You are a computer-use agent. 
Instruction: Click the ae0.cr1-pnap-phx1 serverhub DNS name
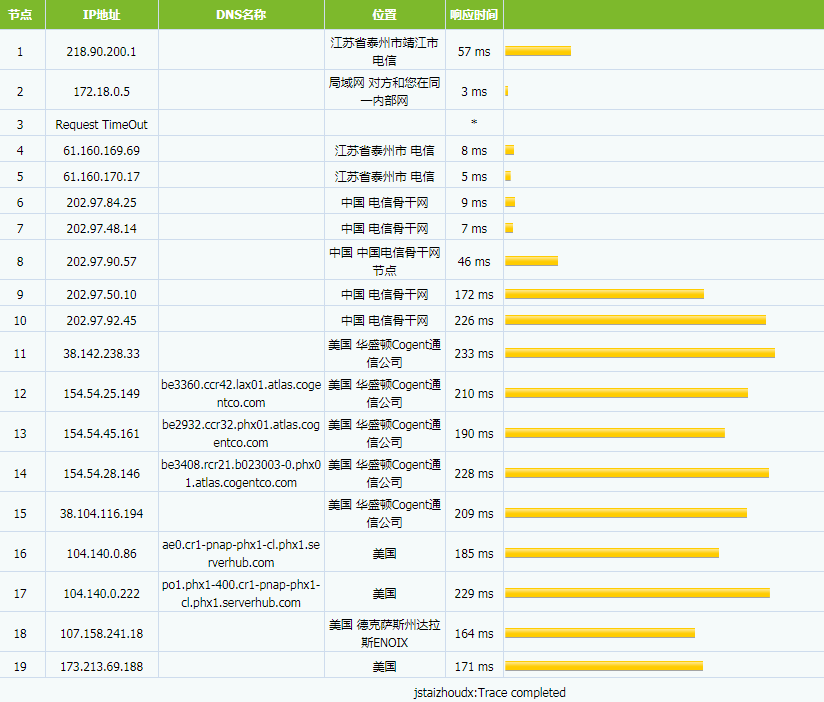pos(240,553)
